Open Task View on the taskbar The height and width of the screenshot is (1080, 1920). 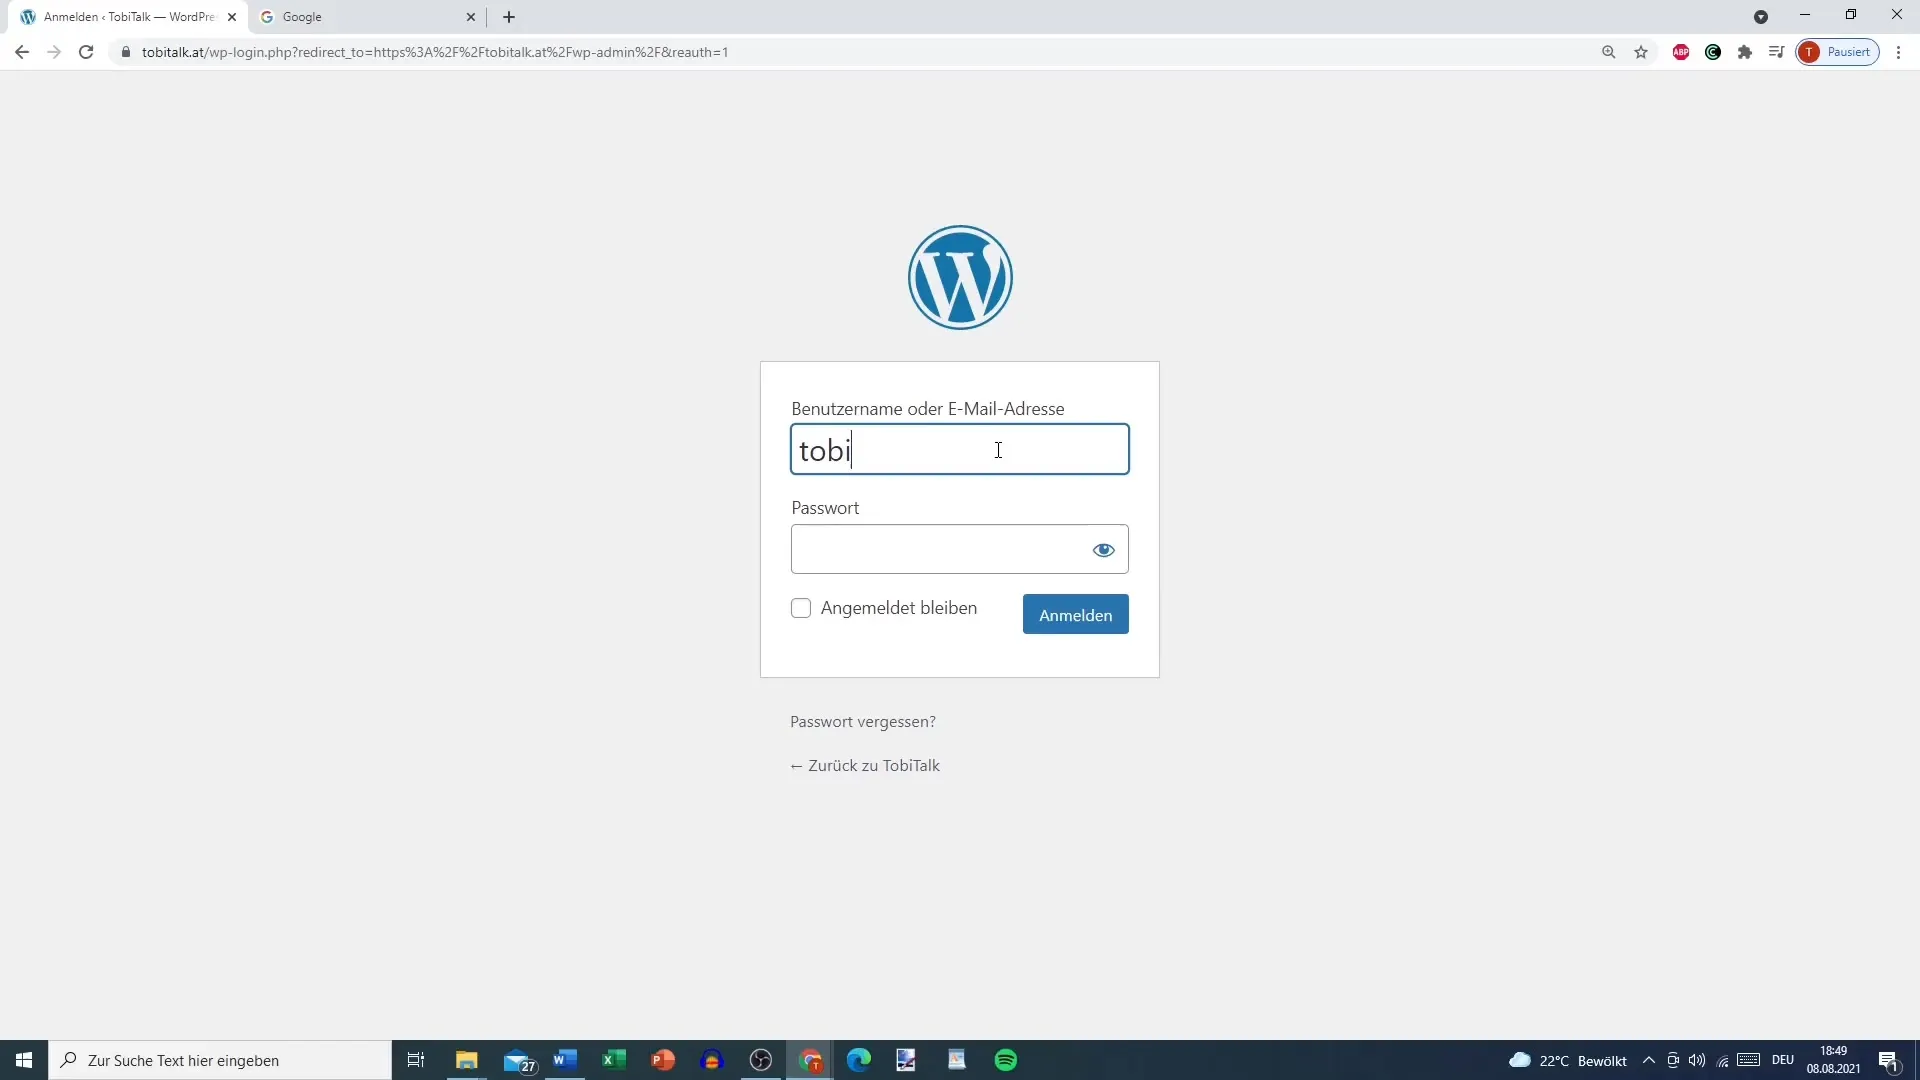(416, 1060)
